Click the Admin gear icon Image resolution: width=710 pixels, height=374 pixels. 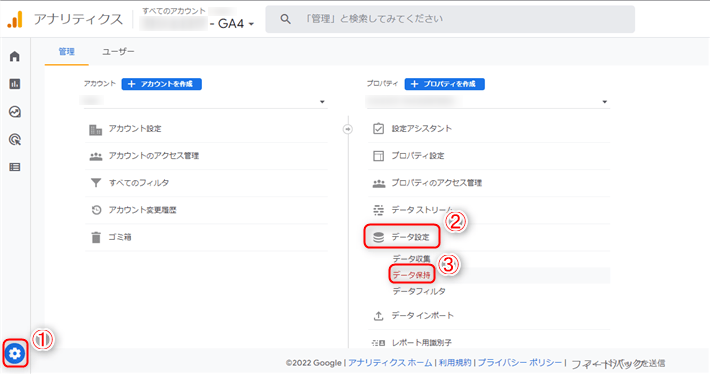click(x=15, y=353)
